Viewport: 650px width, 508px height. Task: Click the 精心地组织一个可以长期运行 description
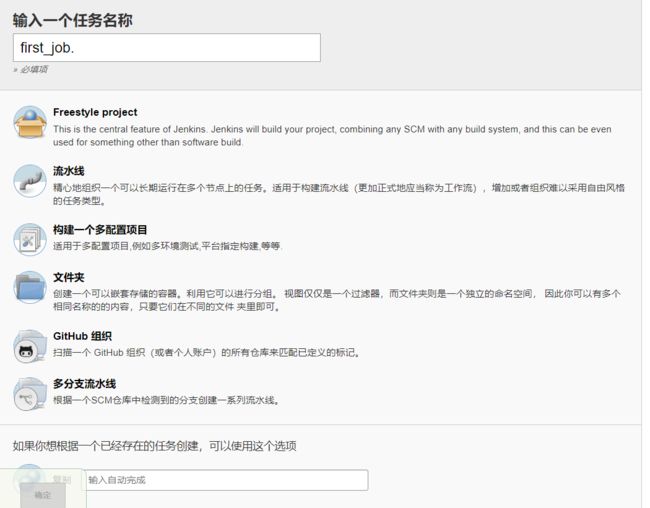(339, 194)
